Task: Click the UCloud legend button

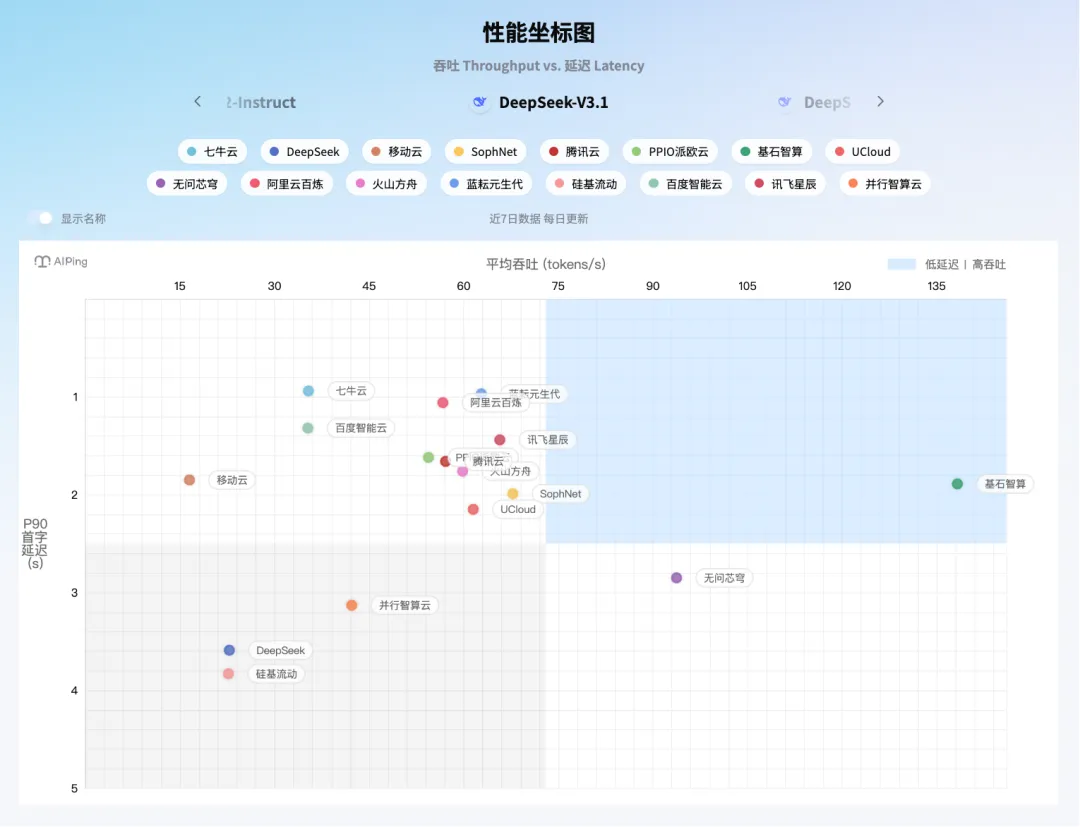Action: (862, 152)
